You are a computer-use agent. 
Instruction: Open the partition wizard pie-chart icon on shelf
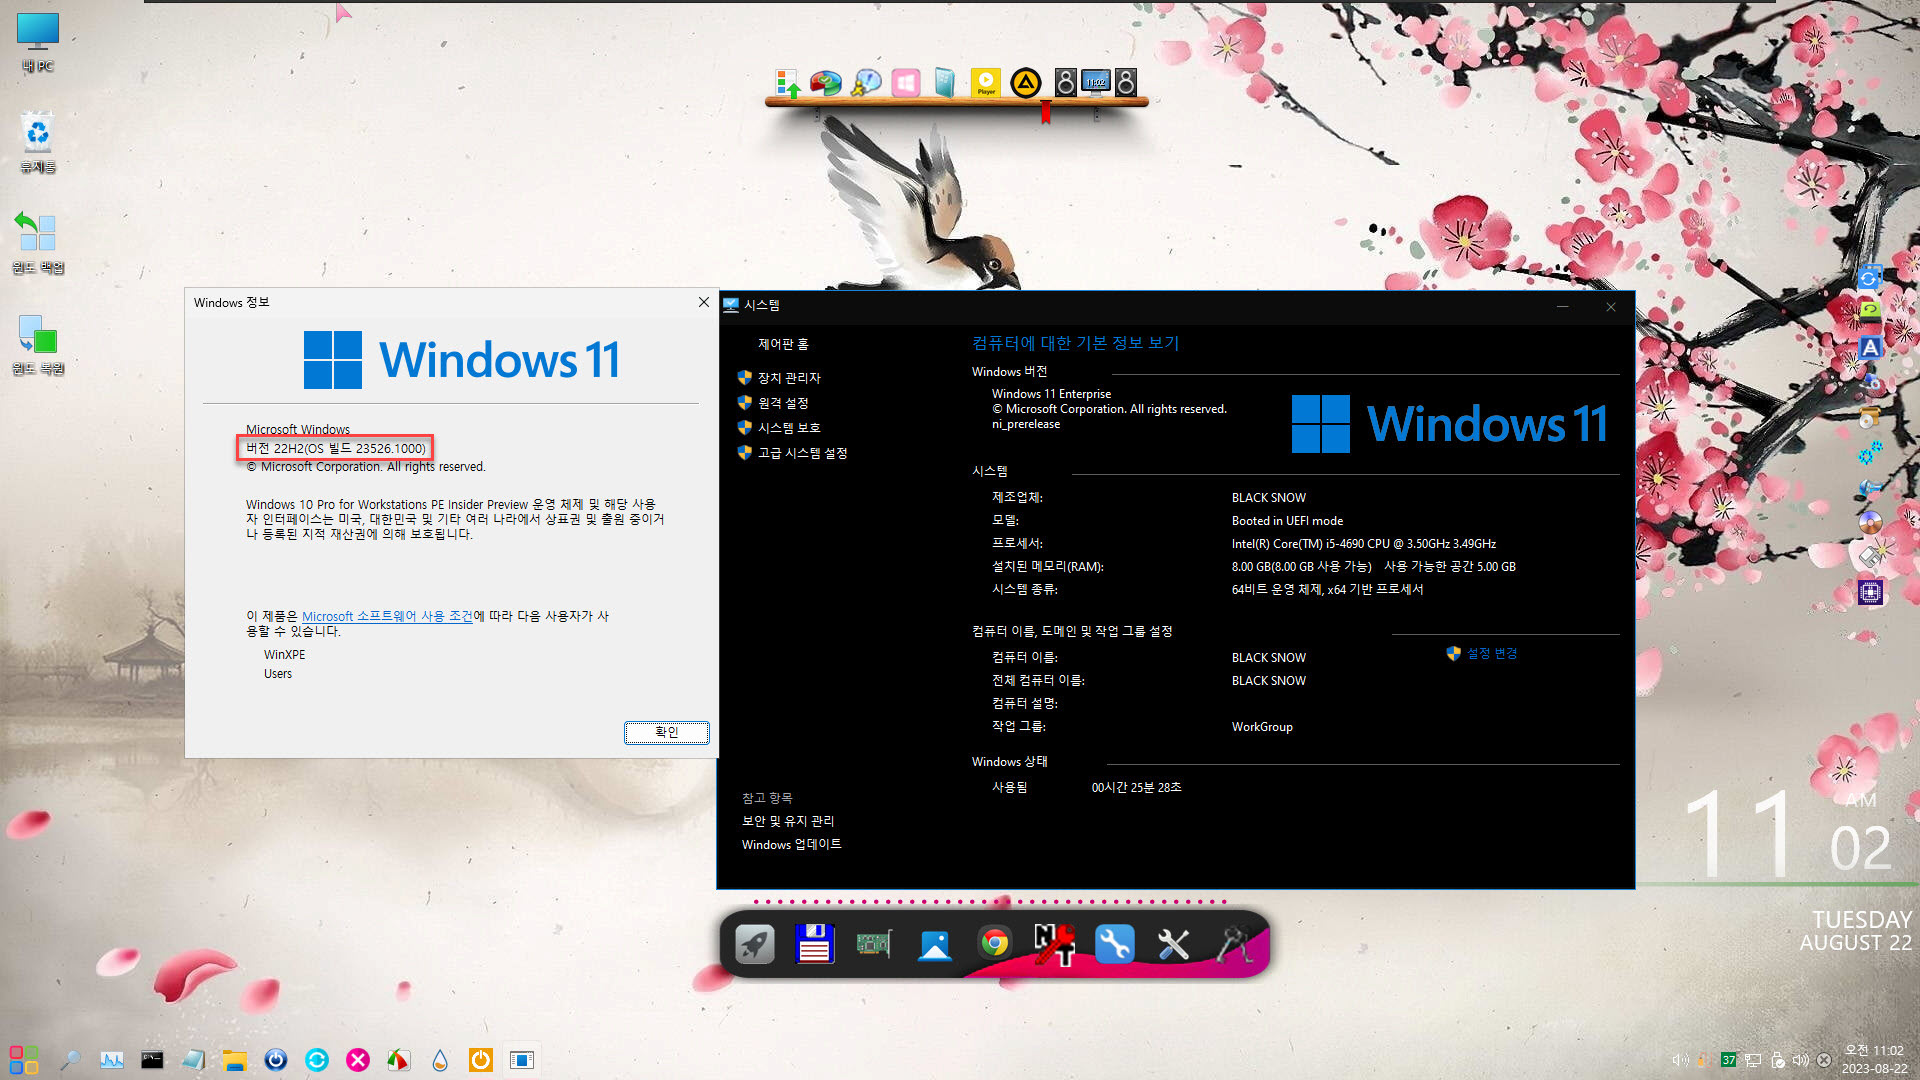point(826,83)
